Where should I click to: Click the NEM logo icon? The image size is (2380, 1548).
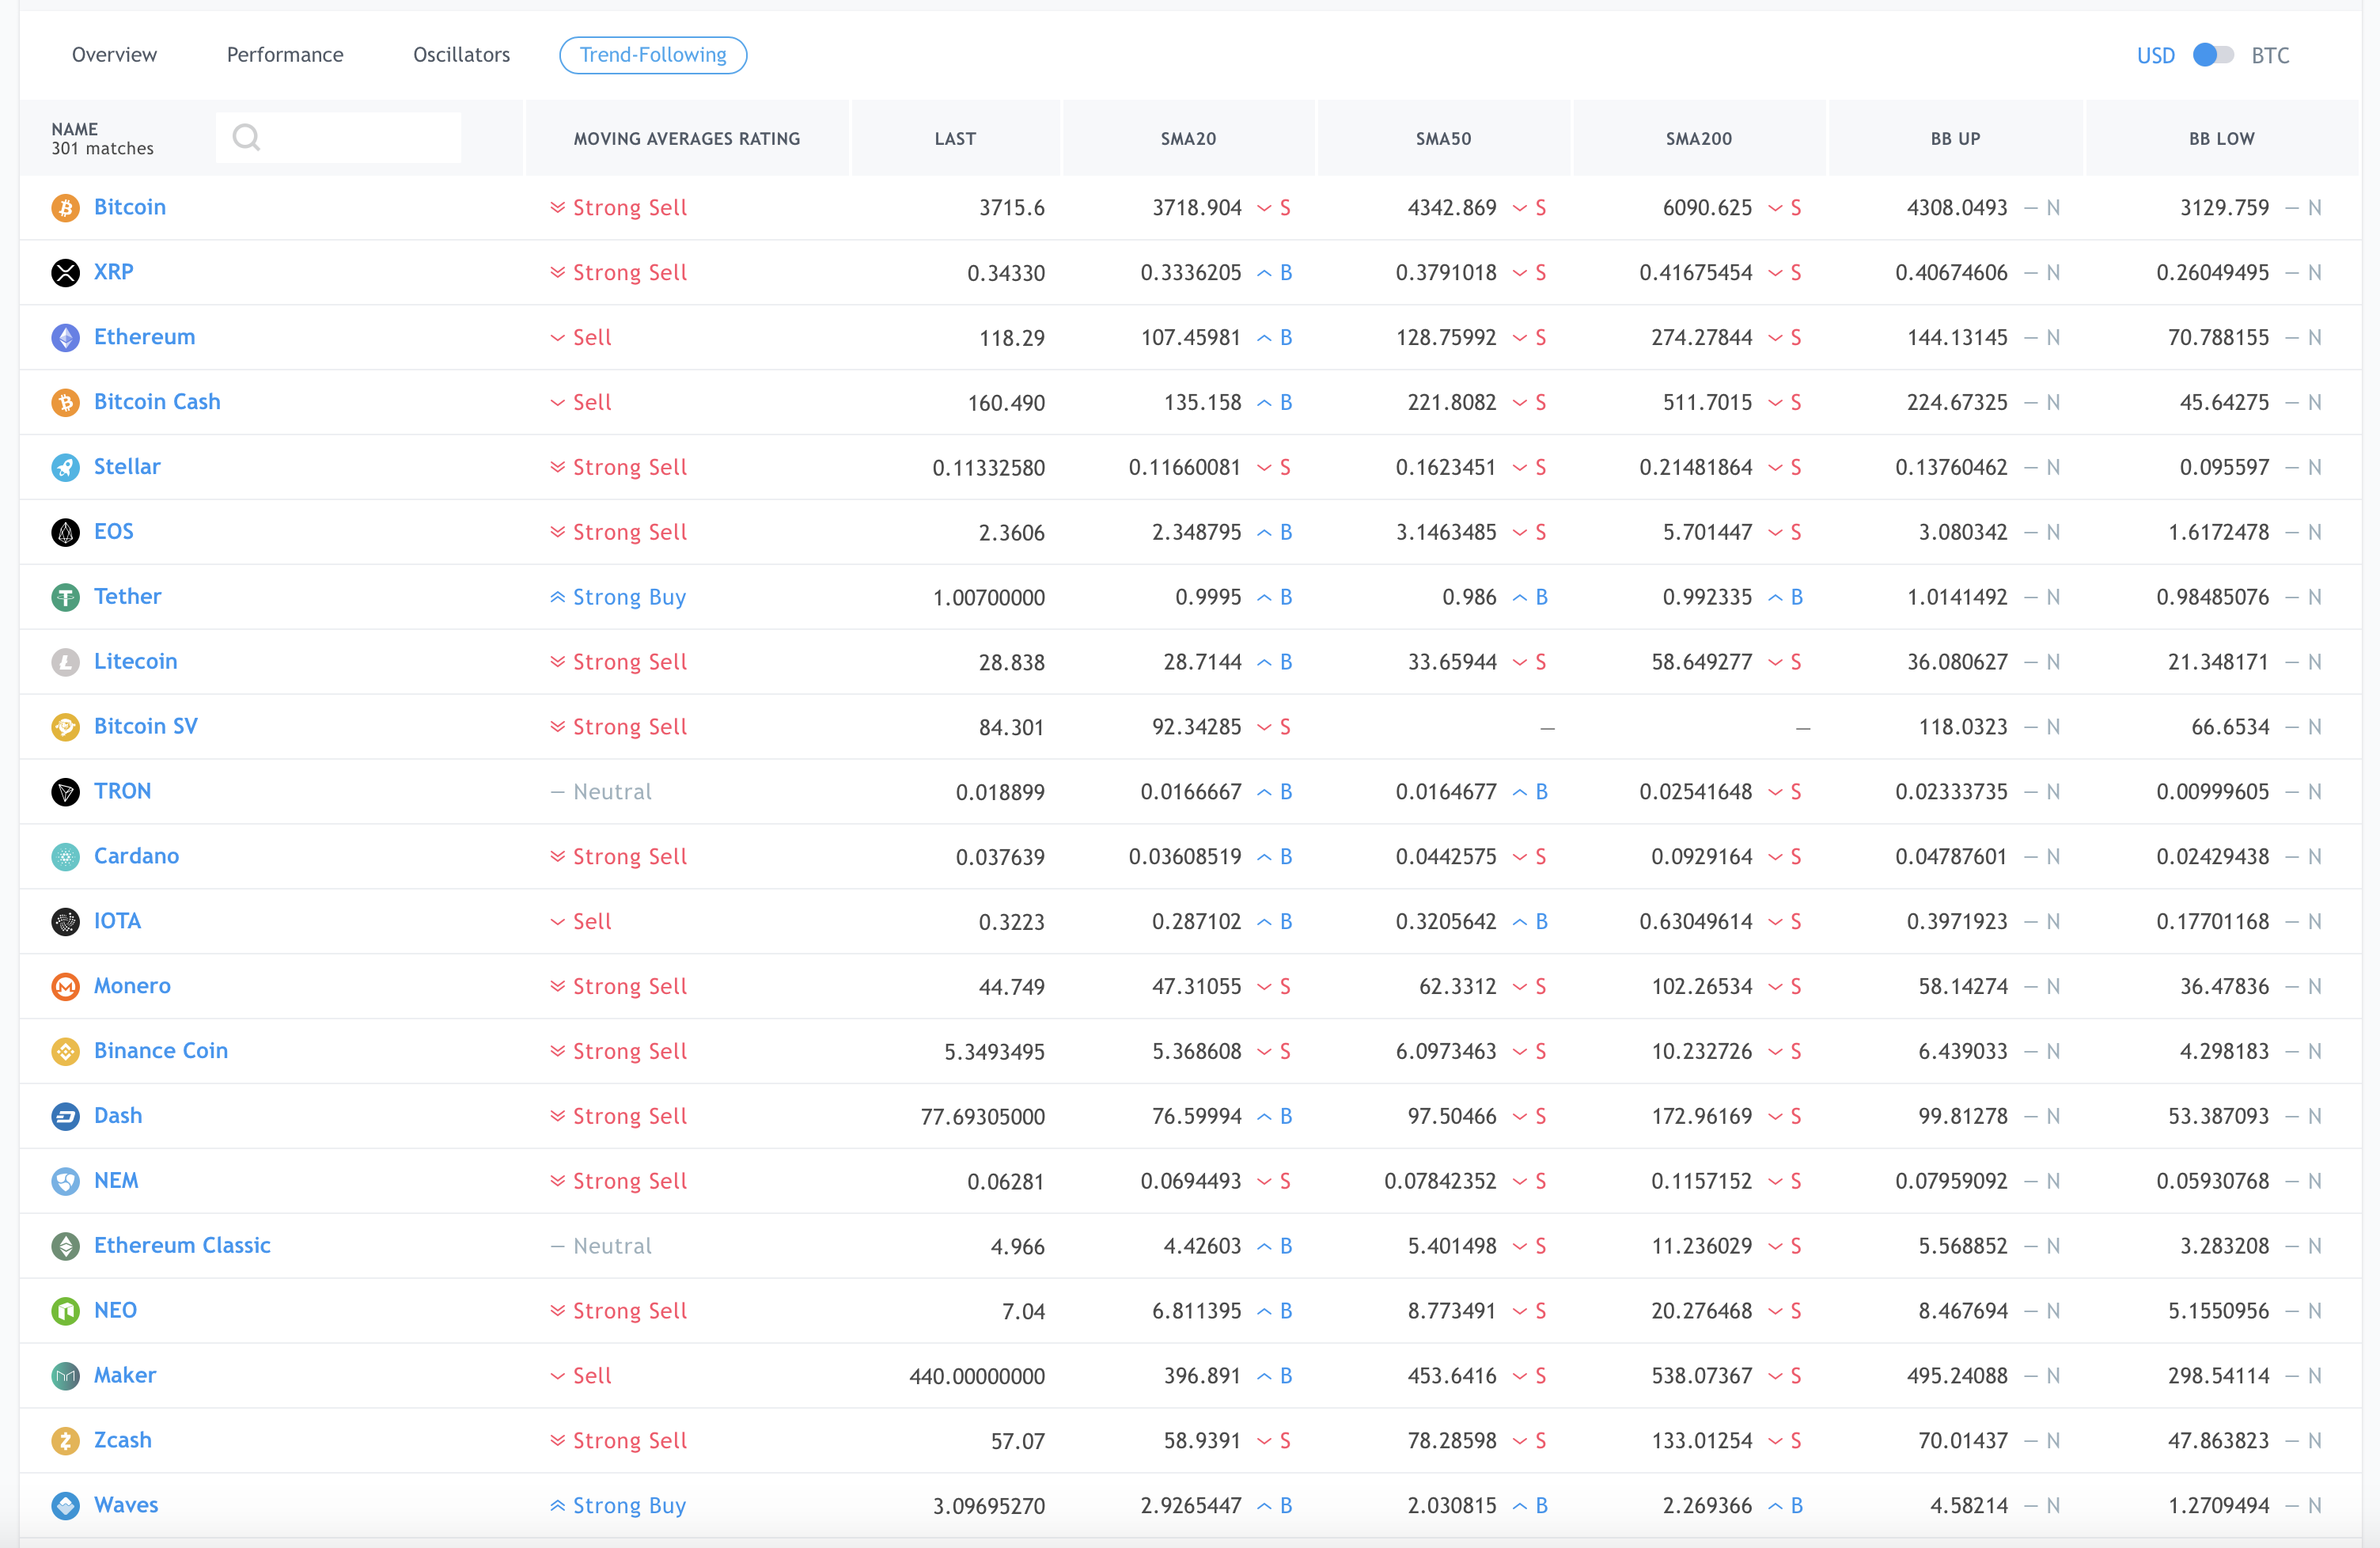[x=65, y=1182]
